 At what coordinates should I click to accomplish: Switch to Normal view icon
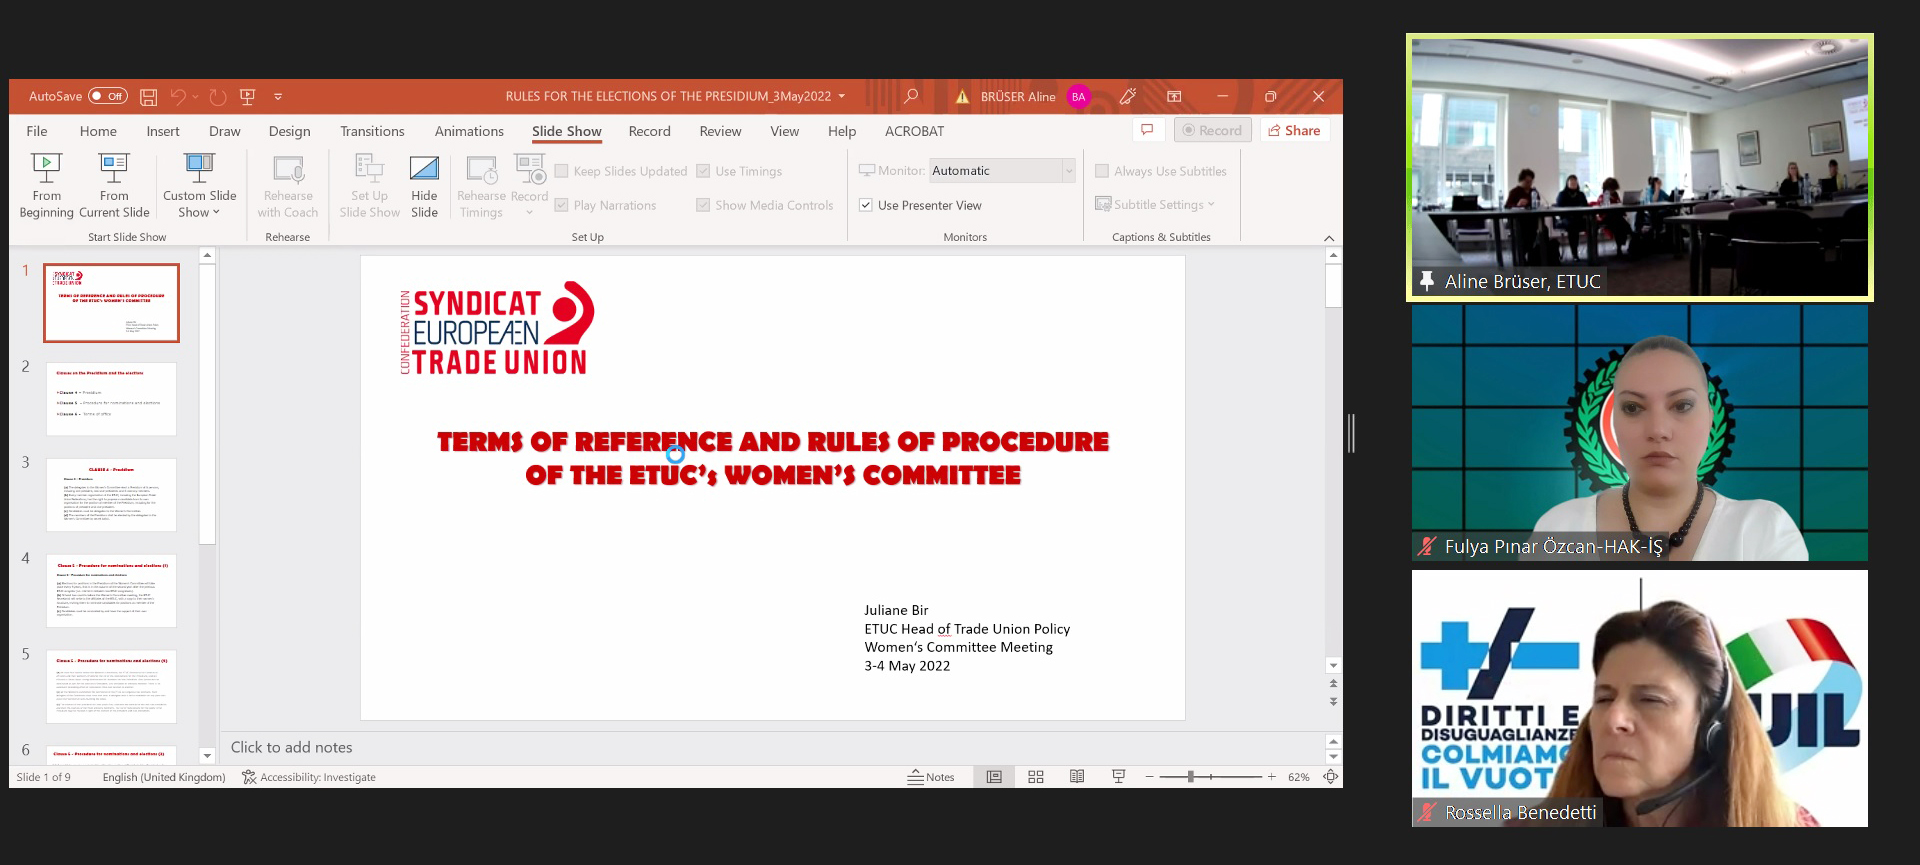tap(994, 777)
